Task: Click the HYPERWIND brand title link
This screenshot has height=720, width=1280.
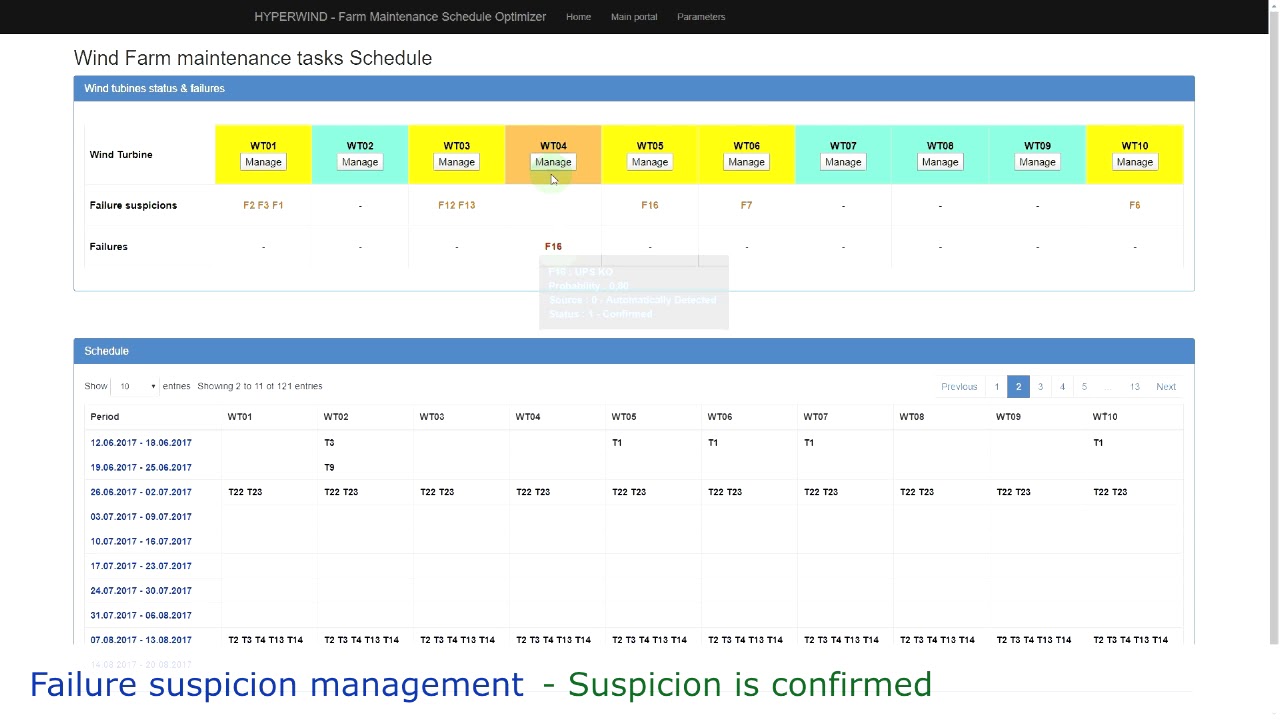Action: tap(400, 17)
